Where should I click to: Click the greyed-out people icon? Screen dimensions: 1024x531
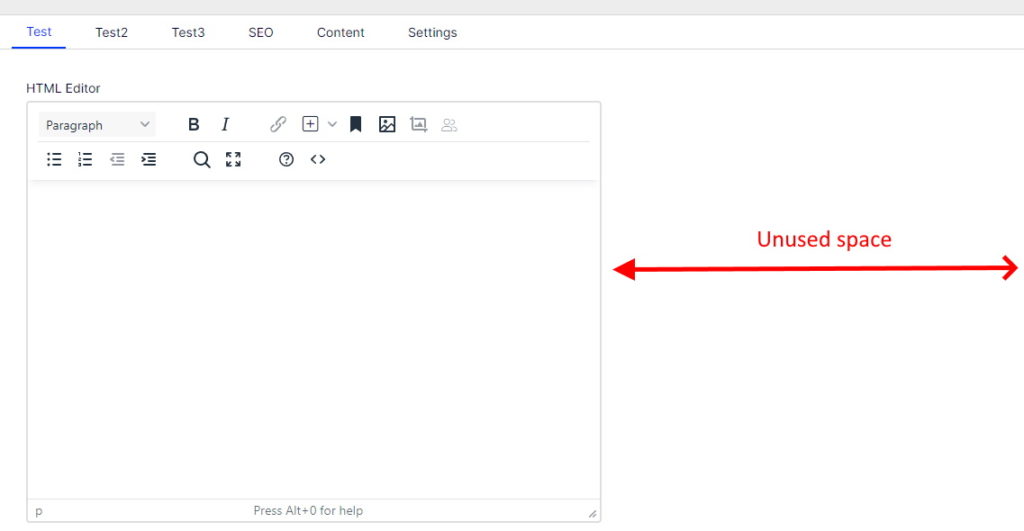click(x=449, y=124)
